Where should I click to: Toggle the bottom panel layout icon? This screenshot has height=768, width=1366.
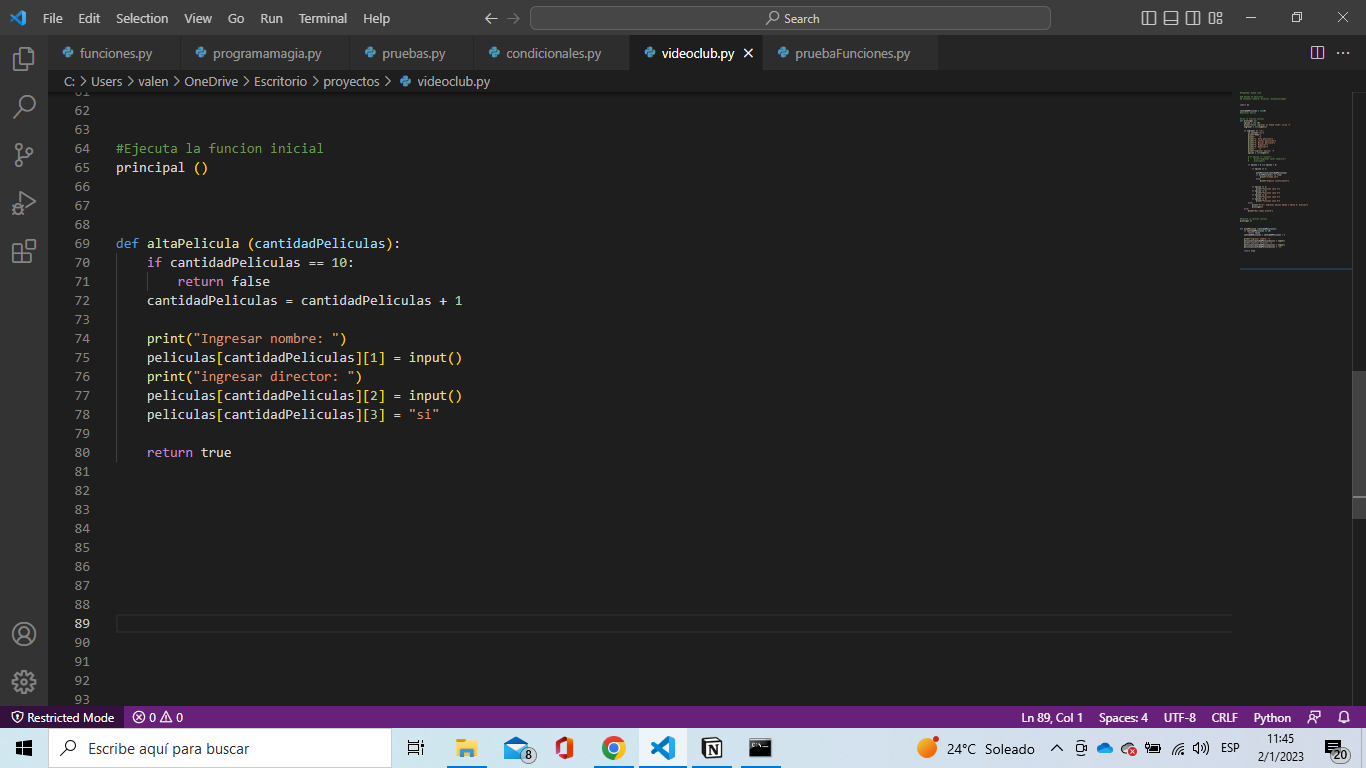coord(1171,18)
